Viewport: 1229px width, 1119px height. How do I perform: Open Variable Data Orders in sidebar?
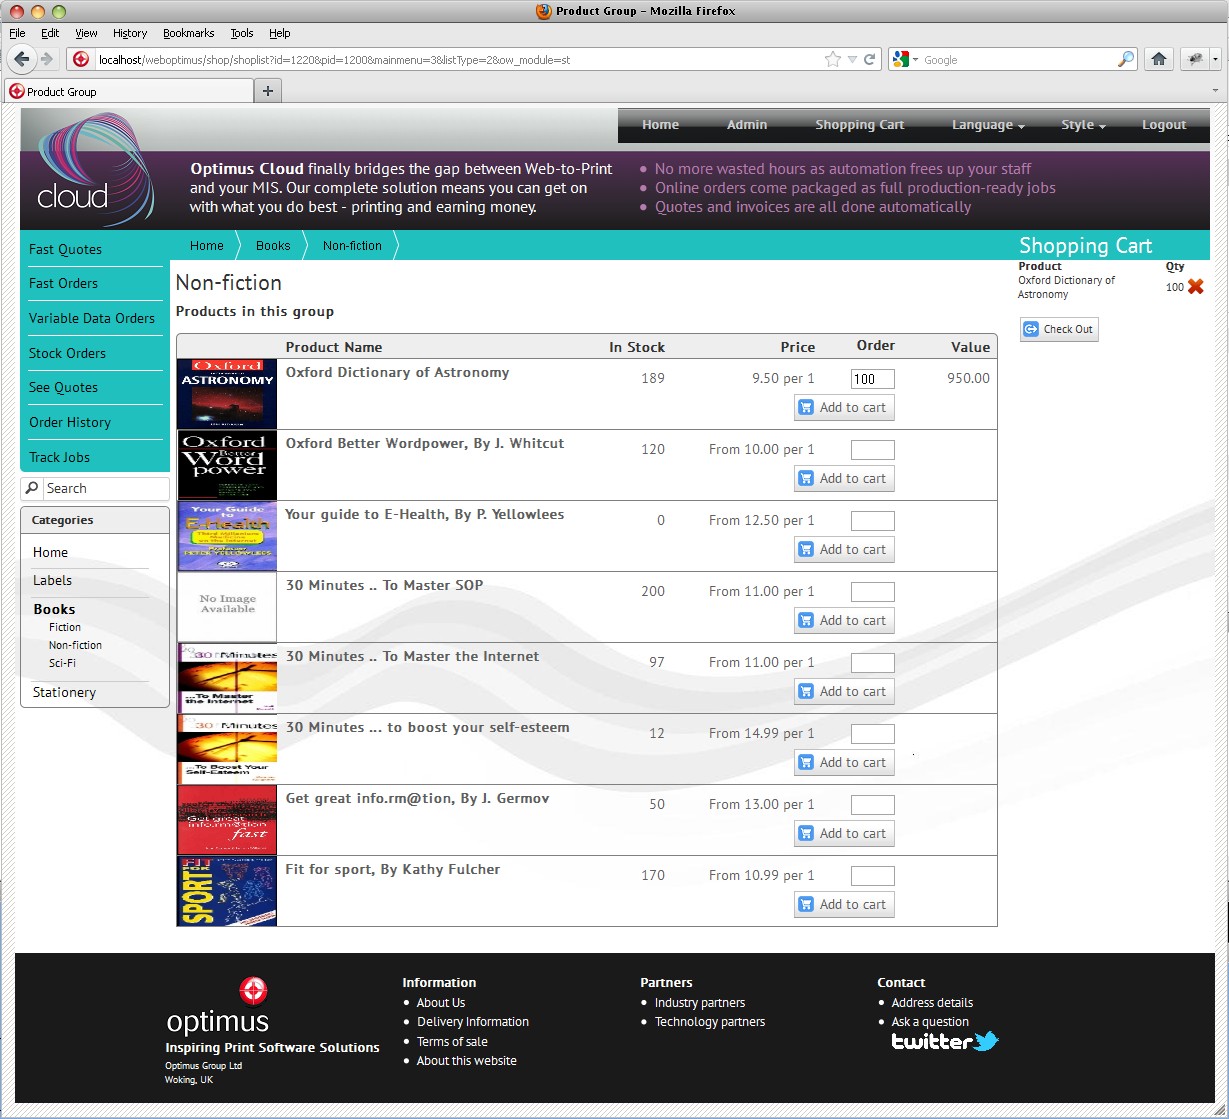pyautogui.click(x=92, y=318)
